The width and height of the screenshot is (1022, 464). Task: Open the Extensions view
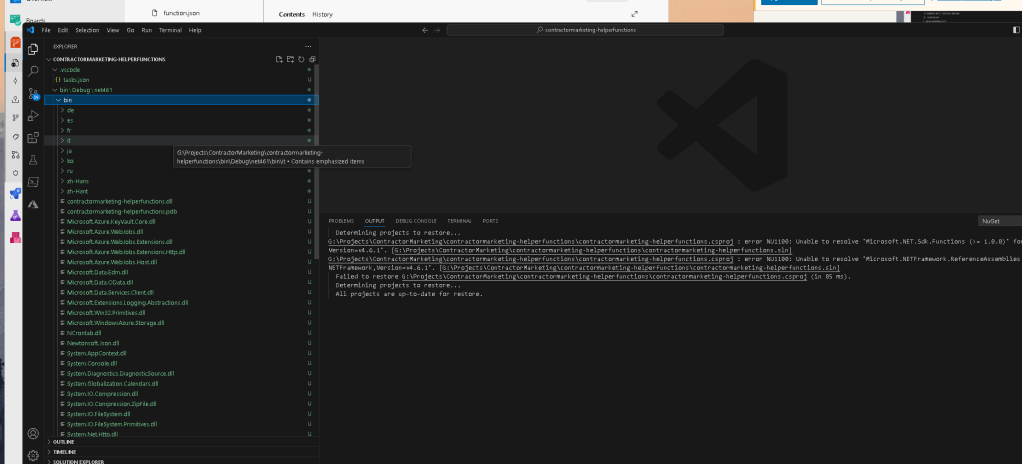(x=33, y=138)
